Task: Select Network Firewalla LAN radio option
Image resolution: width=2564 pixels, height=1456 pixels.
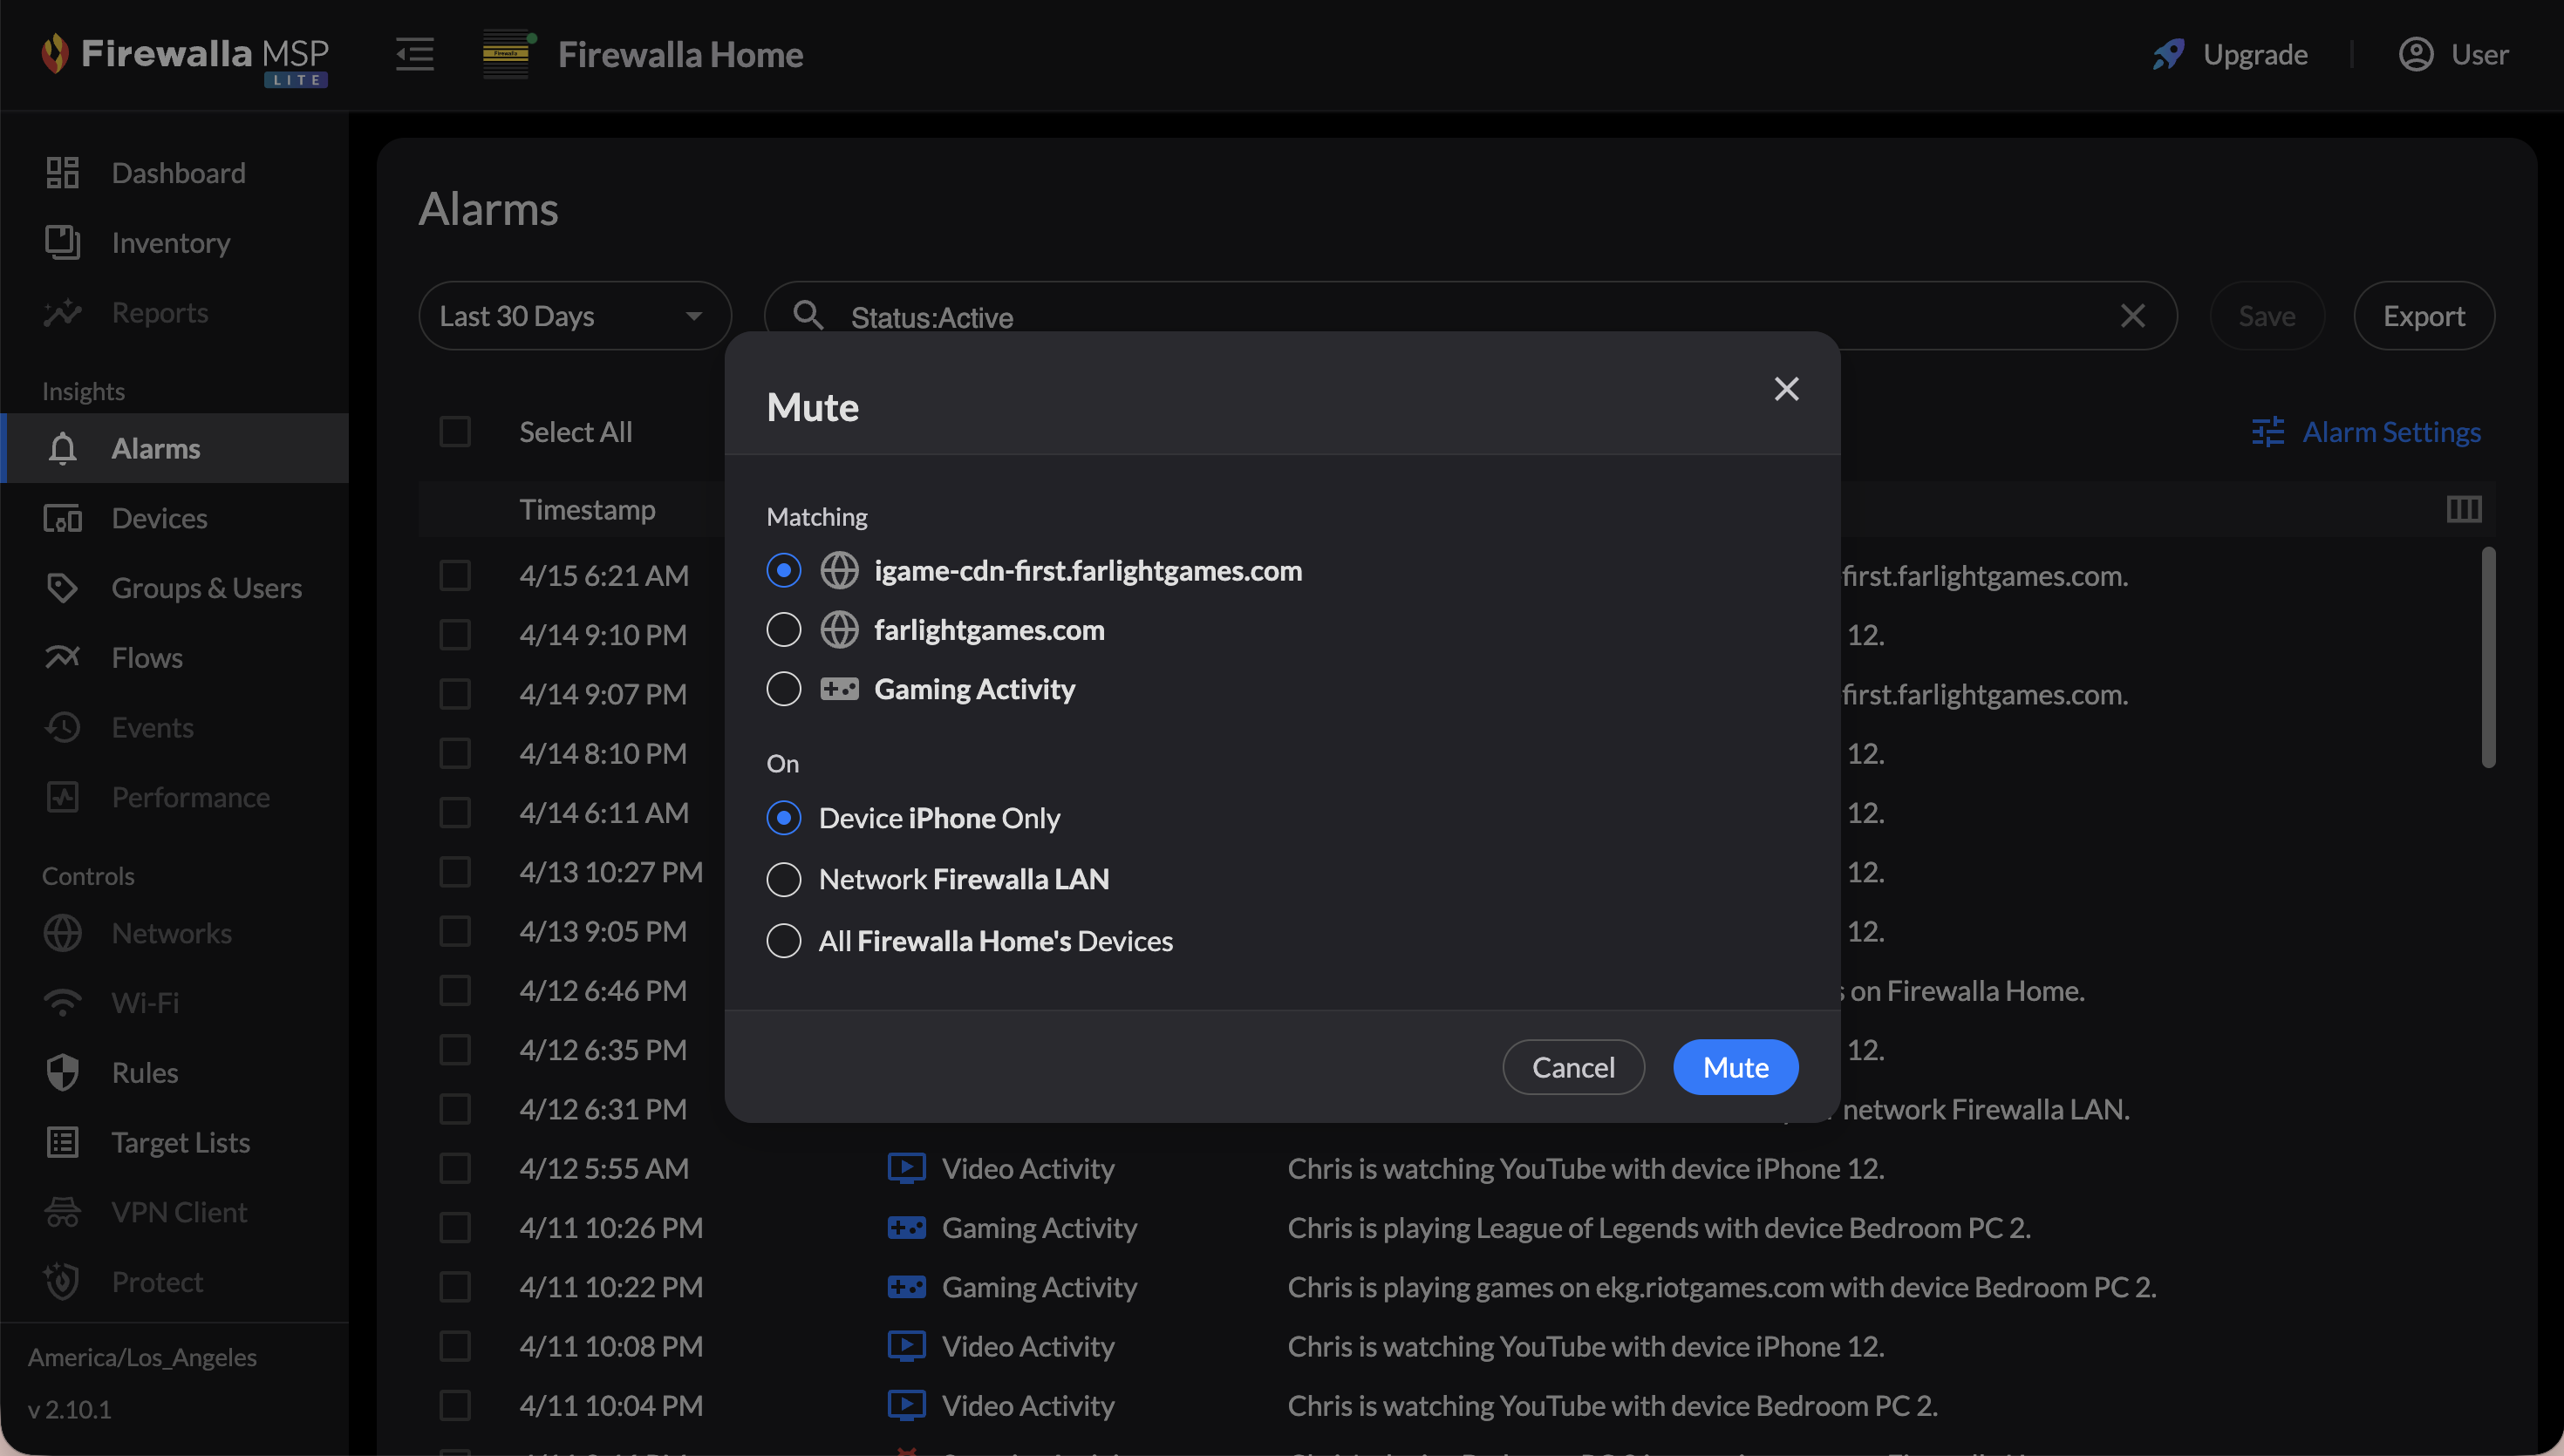Action: [784, 879]
